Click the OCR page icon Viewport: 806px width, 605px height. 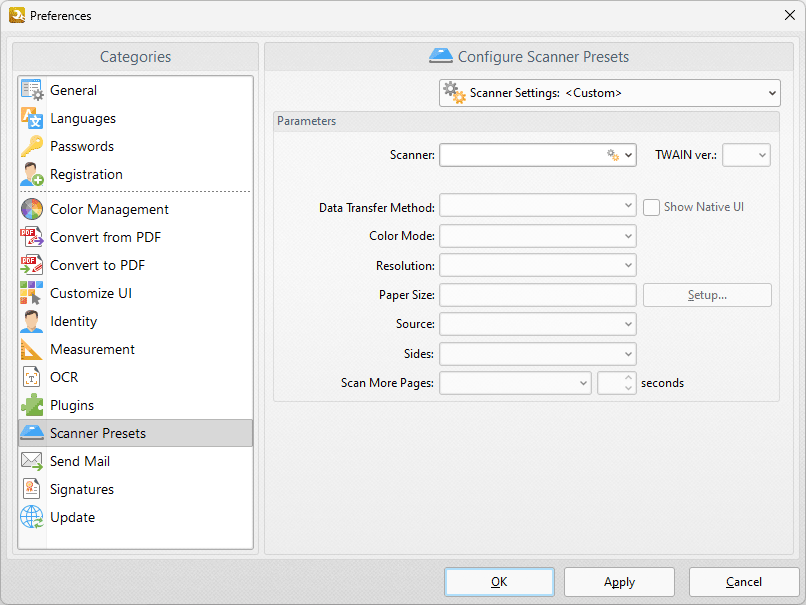click(32, 377)
